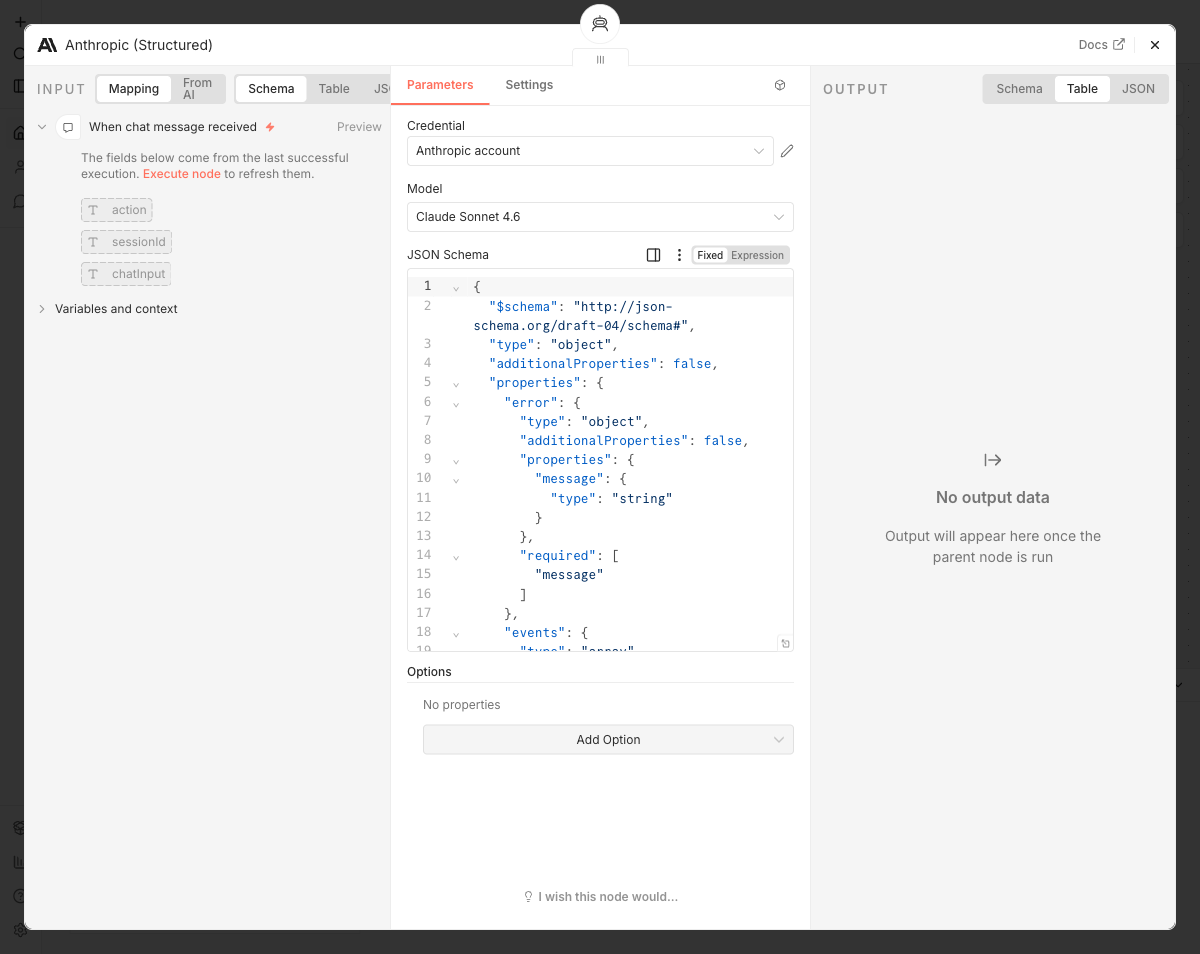Image resolution: width=1200 pixels, height=954 pixels.
Task: Select the action field pill
Action: point(117,210)
